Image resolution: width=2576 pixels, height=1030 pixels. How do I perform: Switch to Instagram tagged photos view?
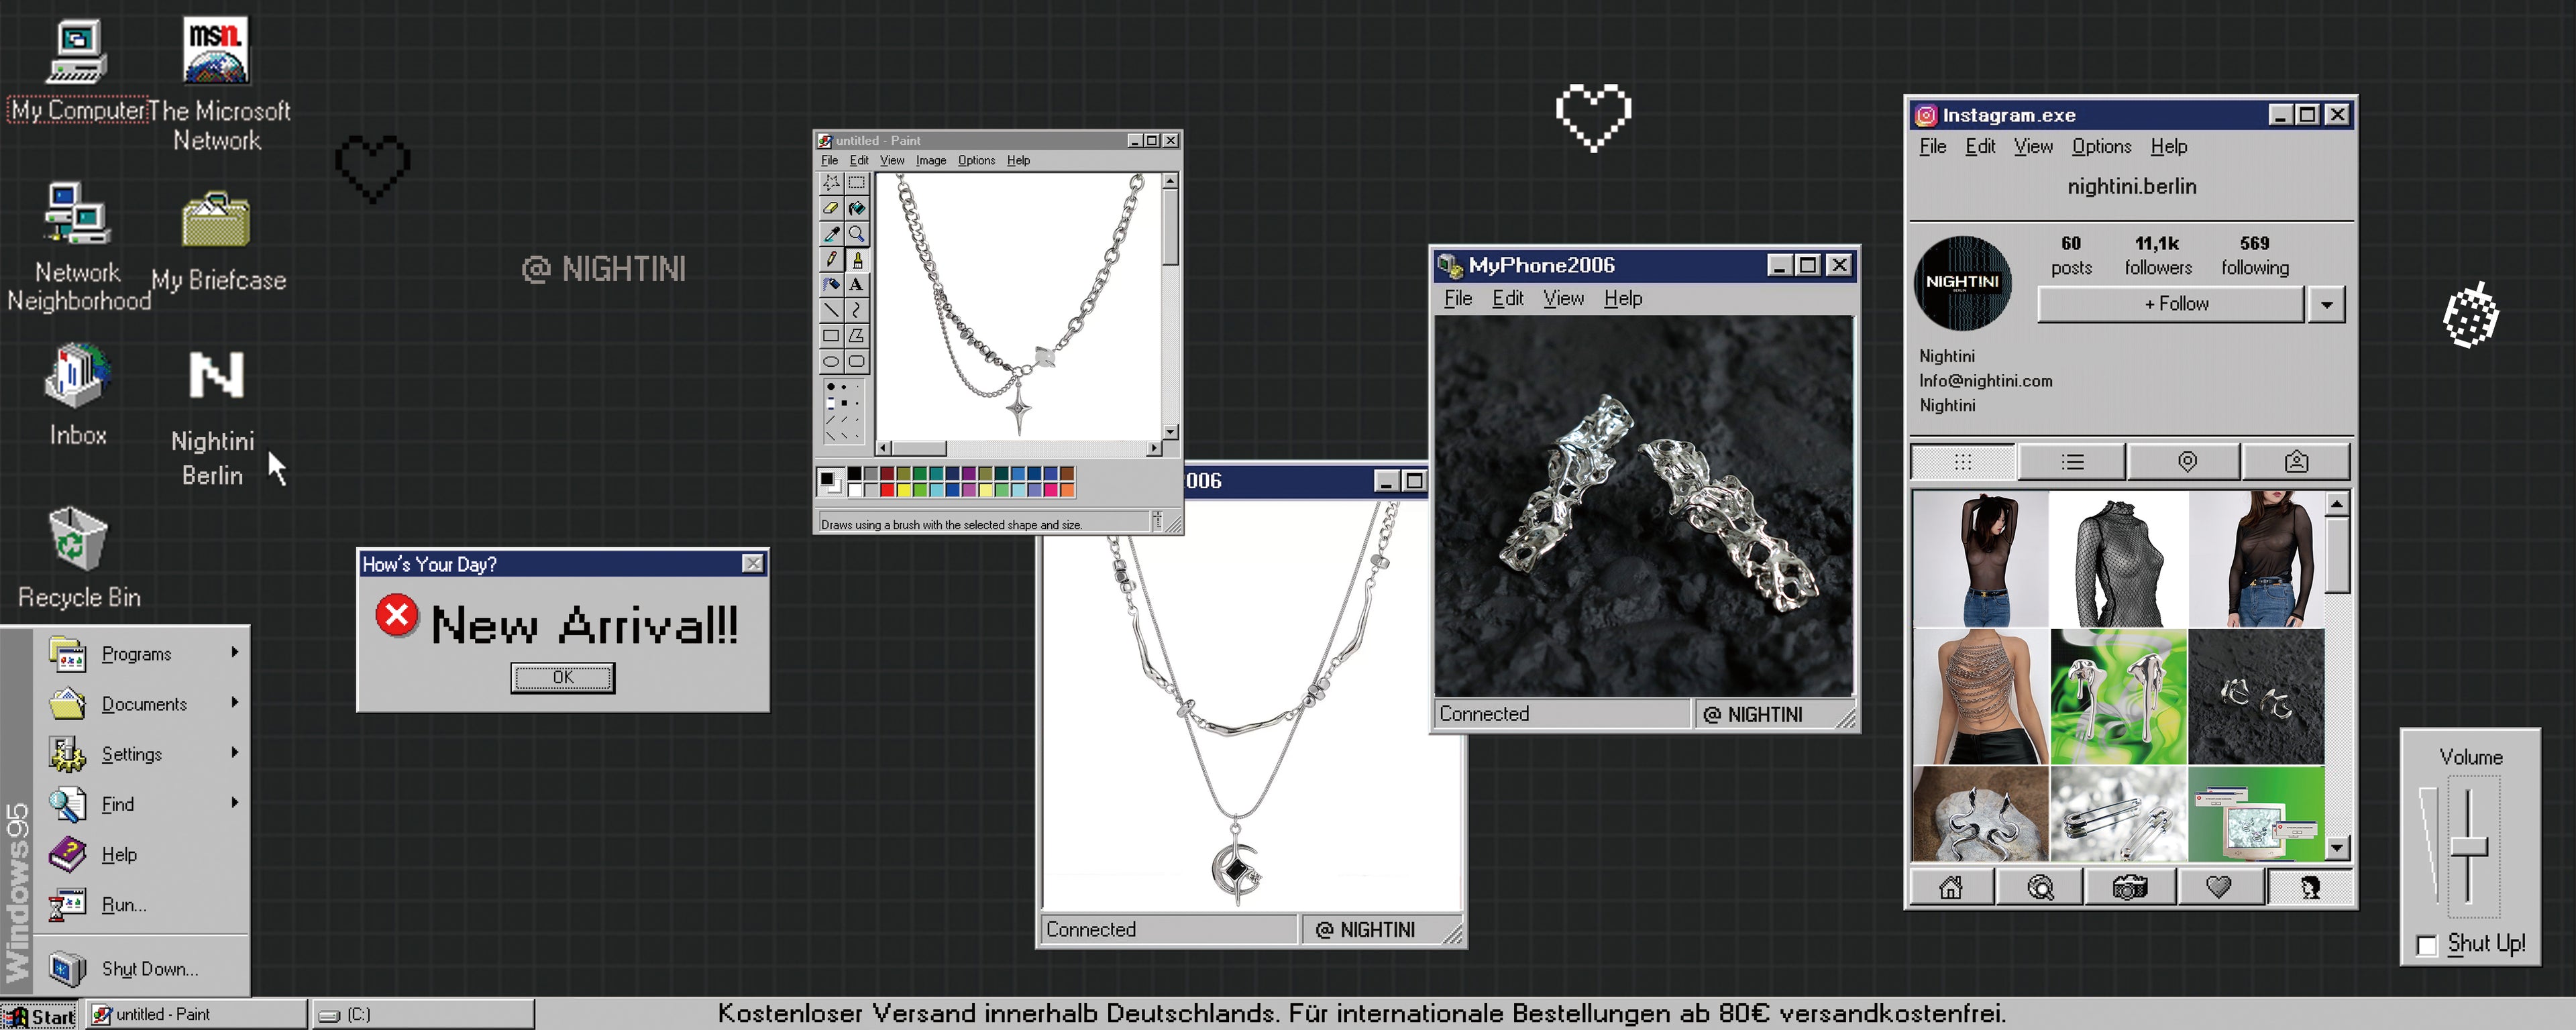coord(2296,462)
